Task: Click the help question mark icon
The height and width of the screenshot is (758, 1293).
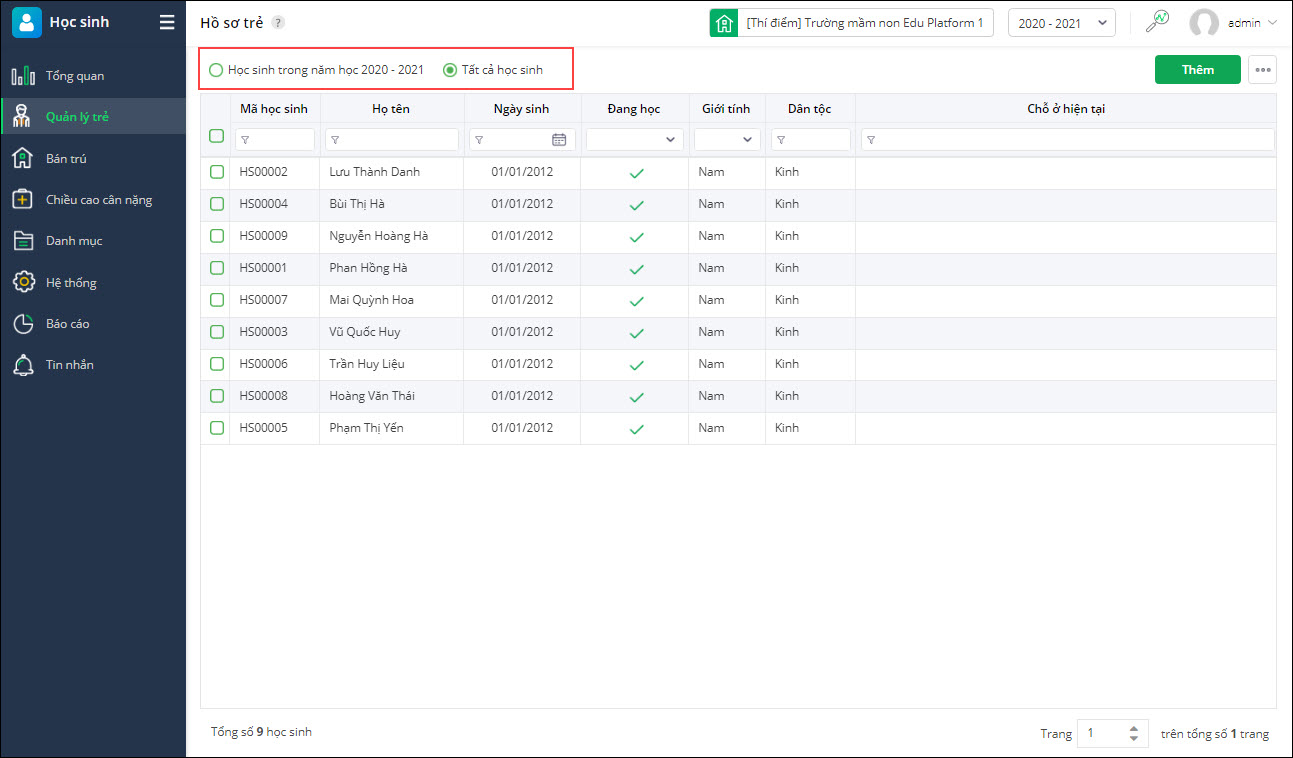Action: pyautogui.click(x=278, y=22)
